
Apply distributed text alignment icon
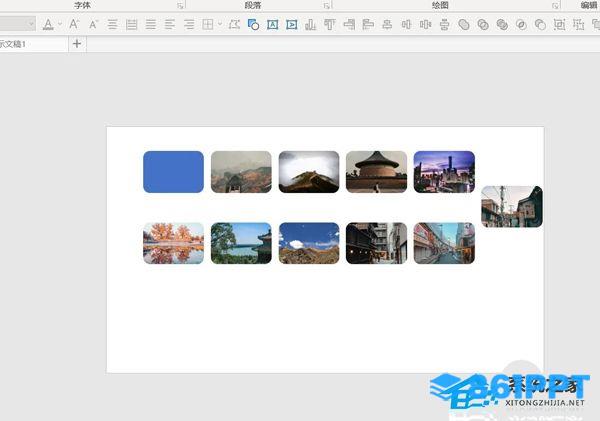click(131, 24)
